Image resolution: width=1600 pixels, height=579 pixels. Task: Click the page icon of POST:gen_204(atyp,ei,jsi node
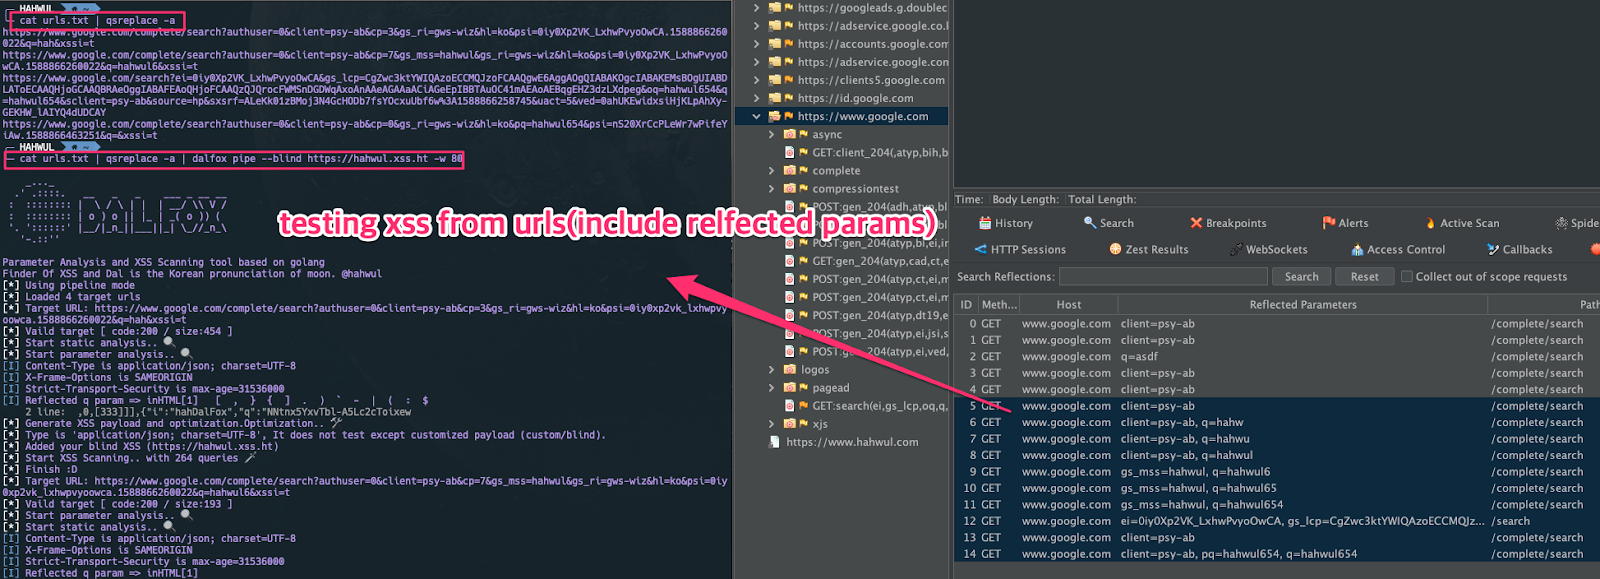click(x=790, y=333)
